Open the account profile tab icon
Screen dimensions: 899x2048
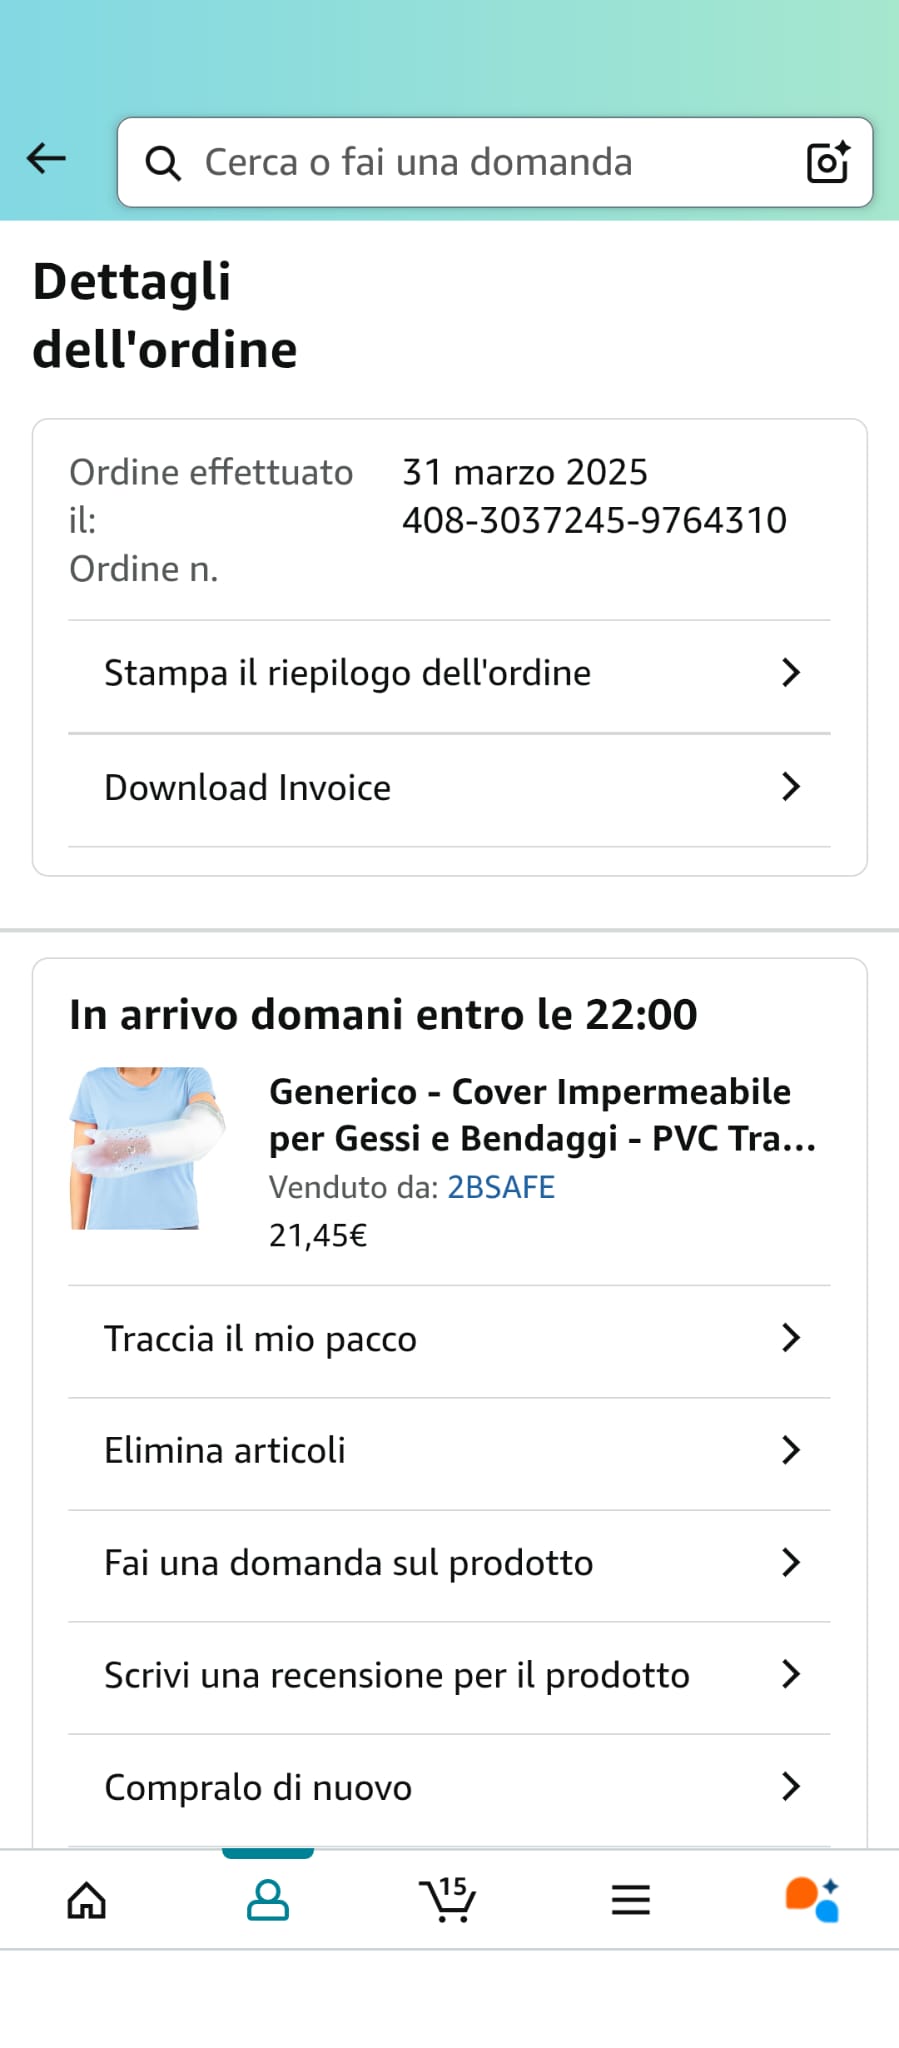268,1900
